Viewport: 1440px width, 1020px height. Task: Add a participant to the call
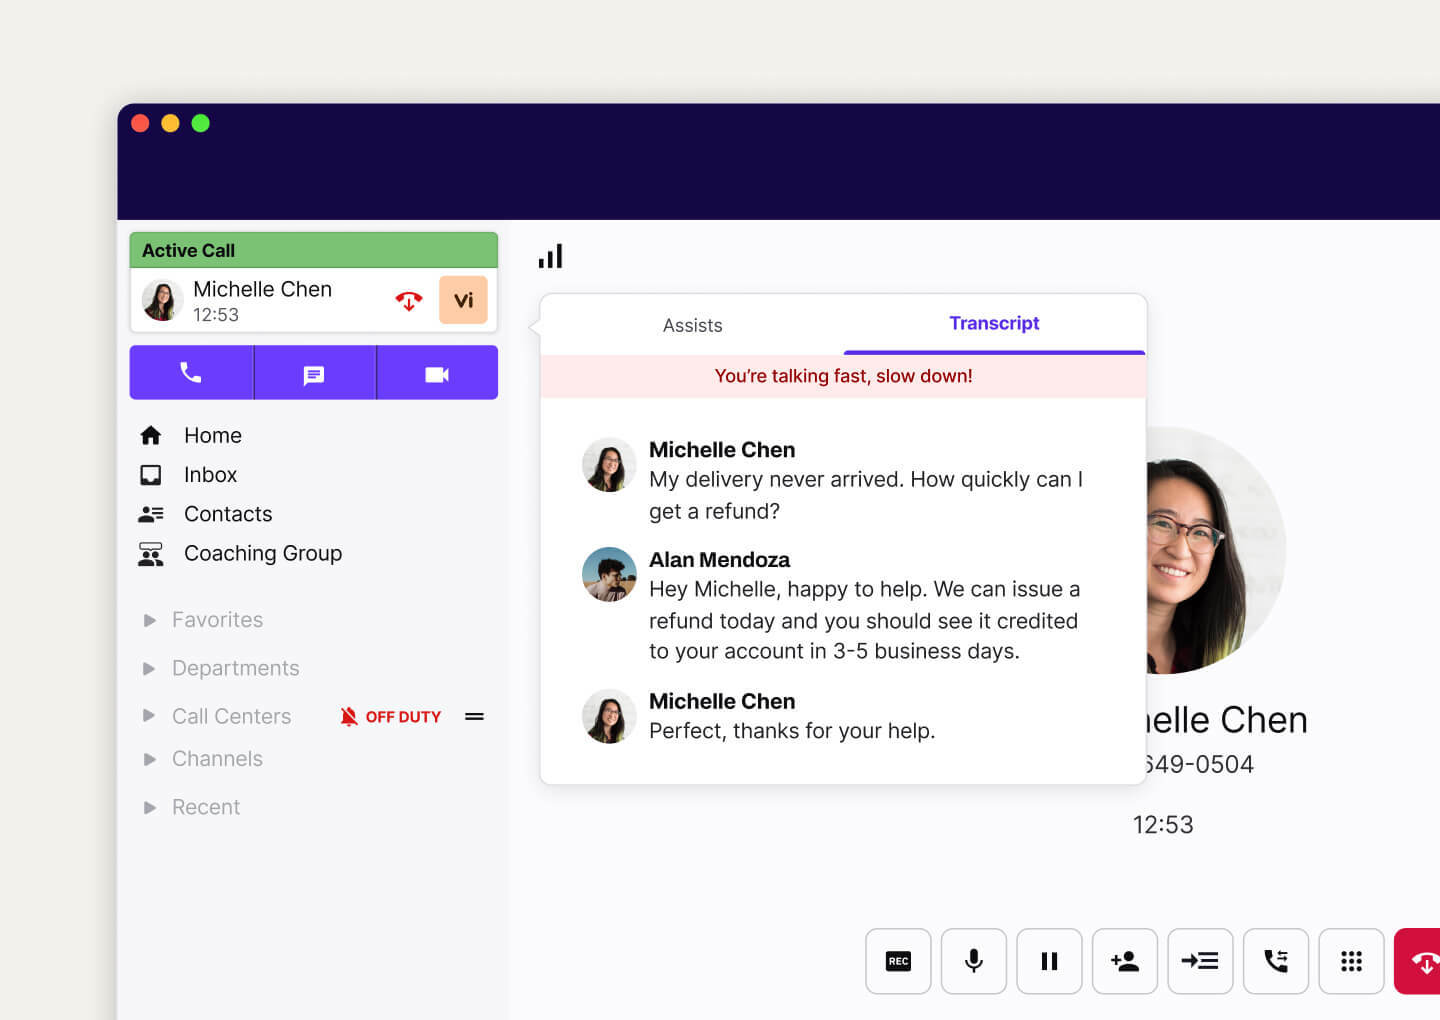click(x=1125, y=961)
